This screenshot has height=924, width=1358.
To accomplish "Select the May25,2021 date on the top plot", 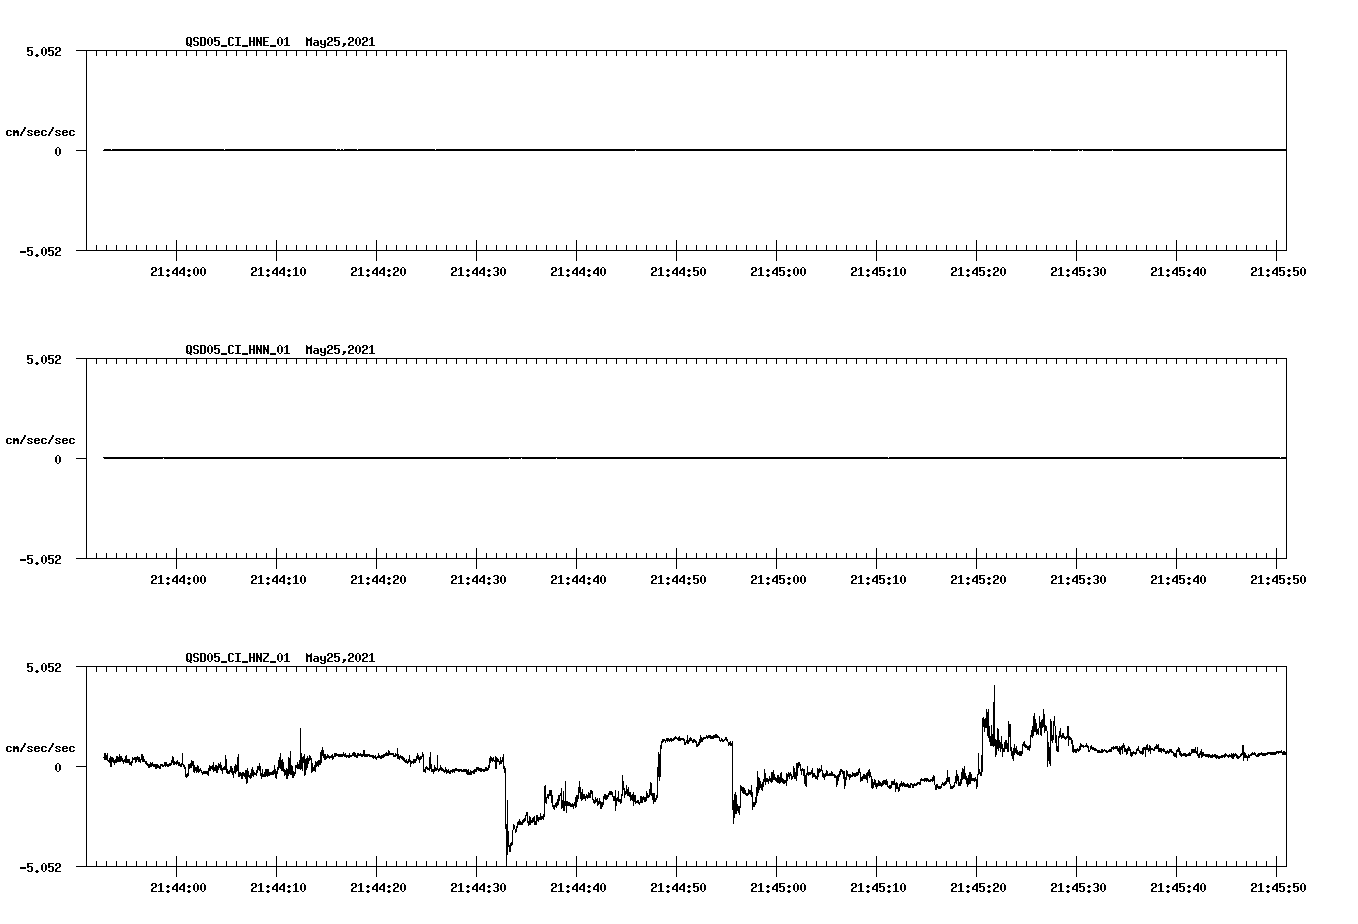I will (339, 42).
